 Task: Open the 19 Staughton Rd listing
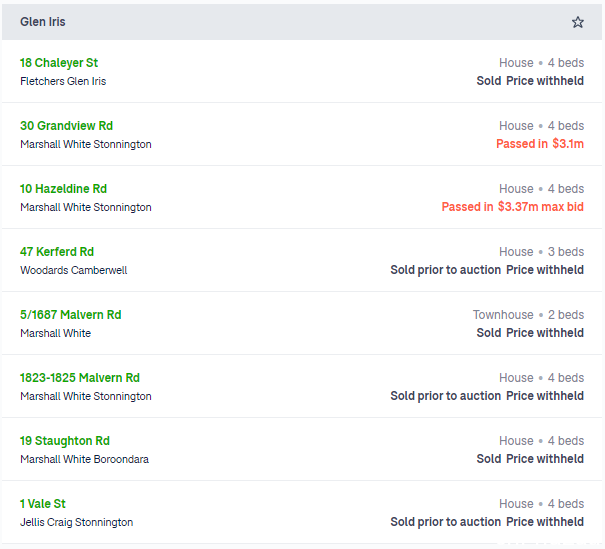coord(65,441)
